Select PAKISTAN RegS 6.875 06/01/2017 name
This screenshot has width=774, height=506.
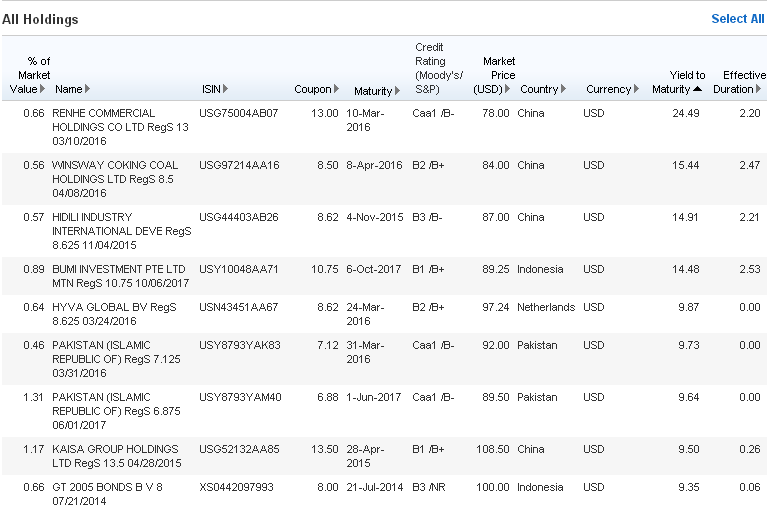pos(116,411)
